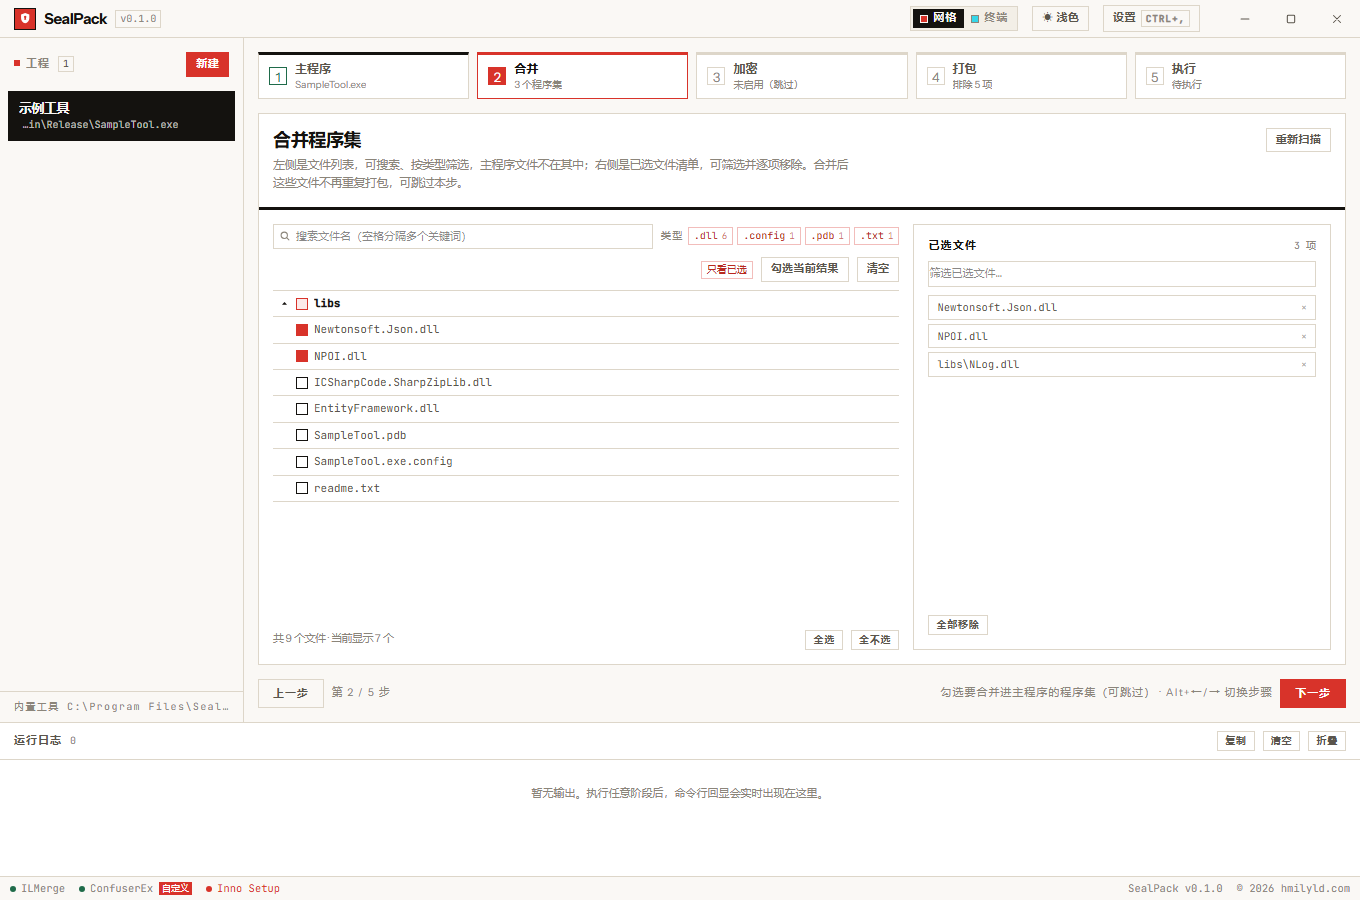Click the 重新扫描 rescan button
The width and height of the screenshot is (1360, 900).
tap(1298, 140)
